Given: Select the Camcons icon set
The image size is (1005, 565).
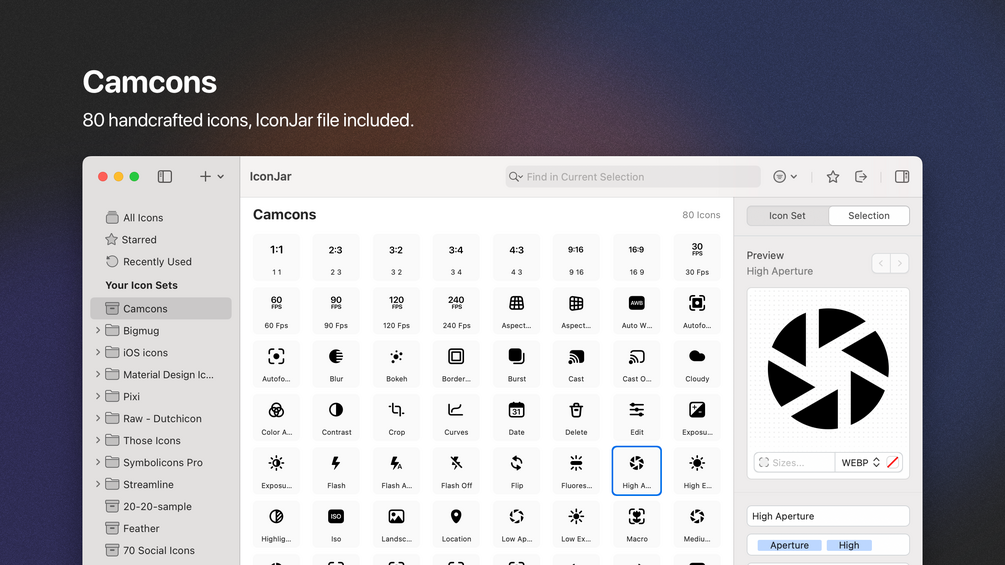Looking at the screenshot, I should coord(161,308).
